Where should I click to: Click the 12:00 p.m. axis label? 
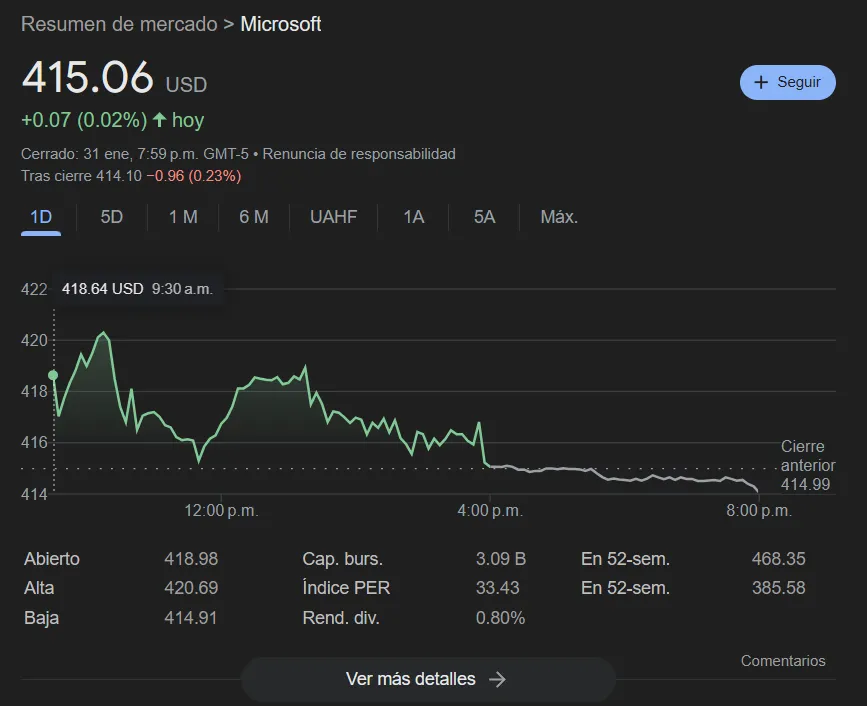221,510
